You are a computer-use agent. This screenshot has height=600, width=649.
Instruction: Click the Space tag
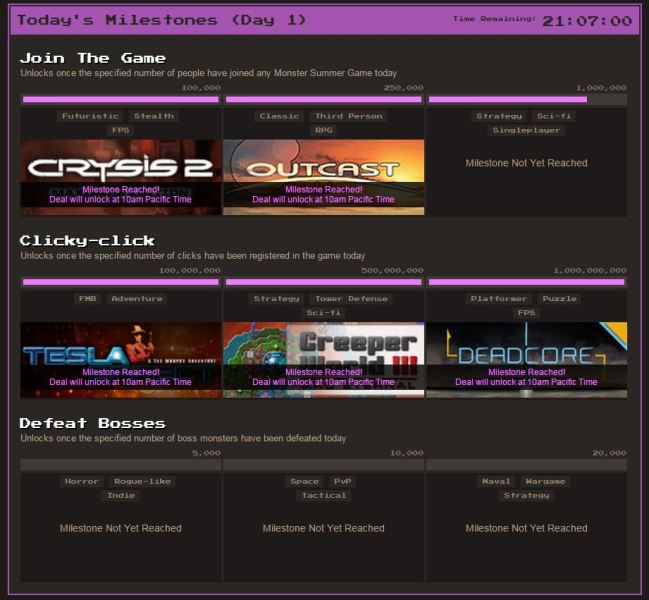pos(305,482)
